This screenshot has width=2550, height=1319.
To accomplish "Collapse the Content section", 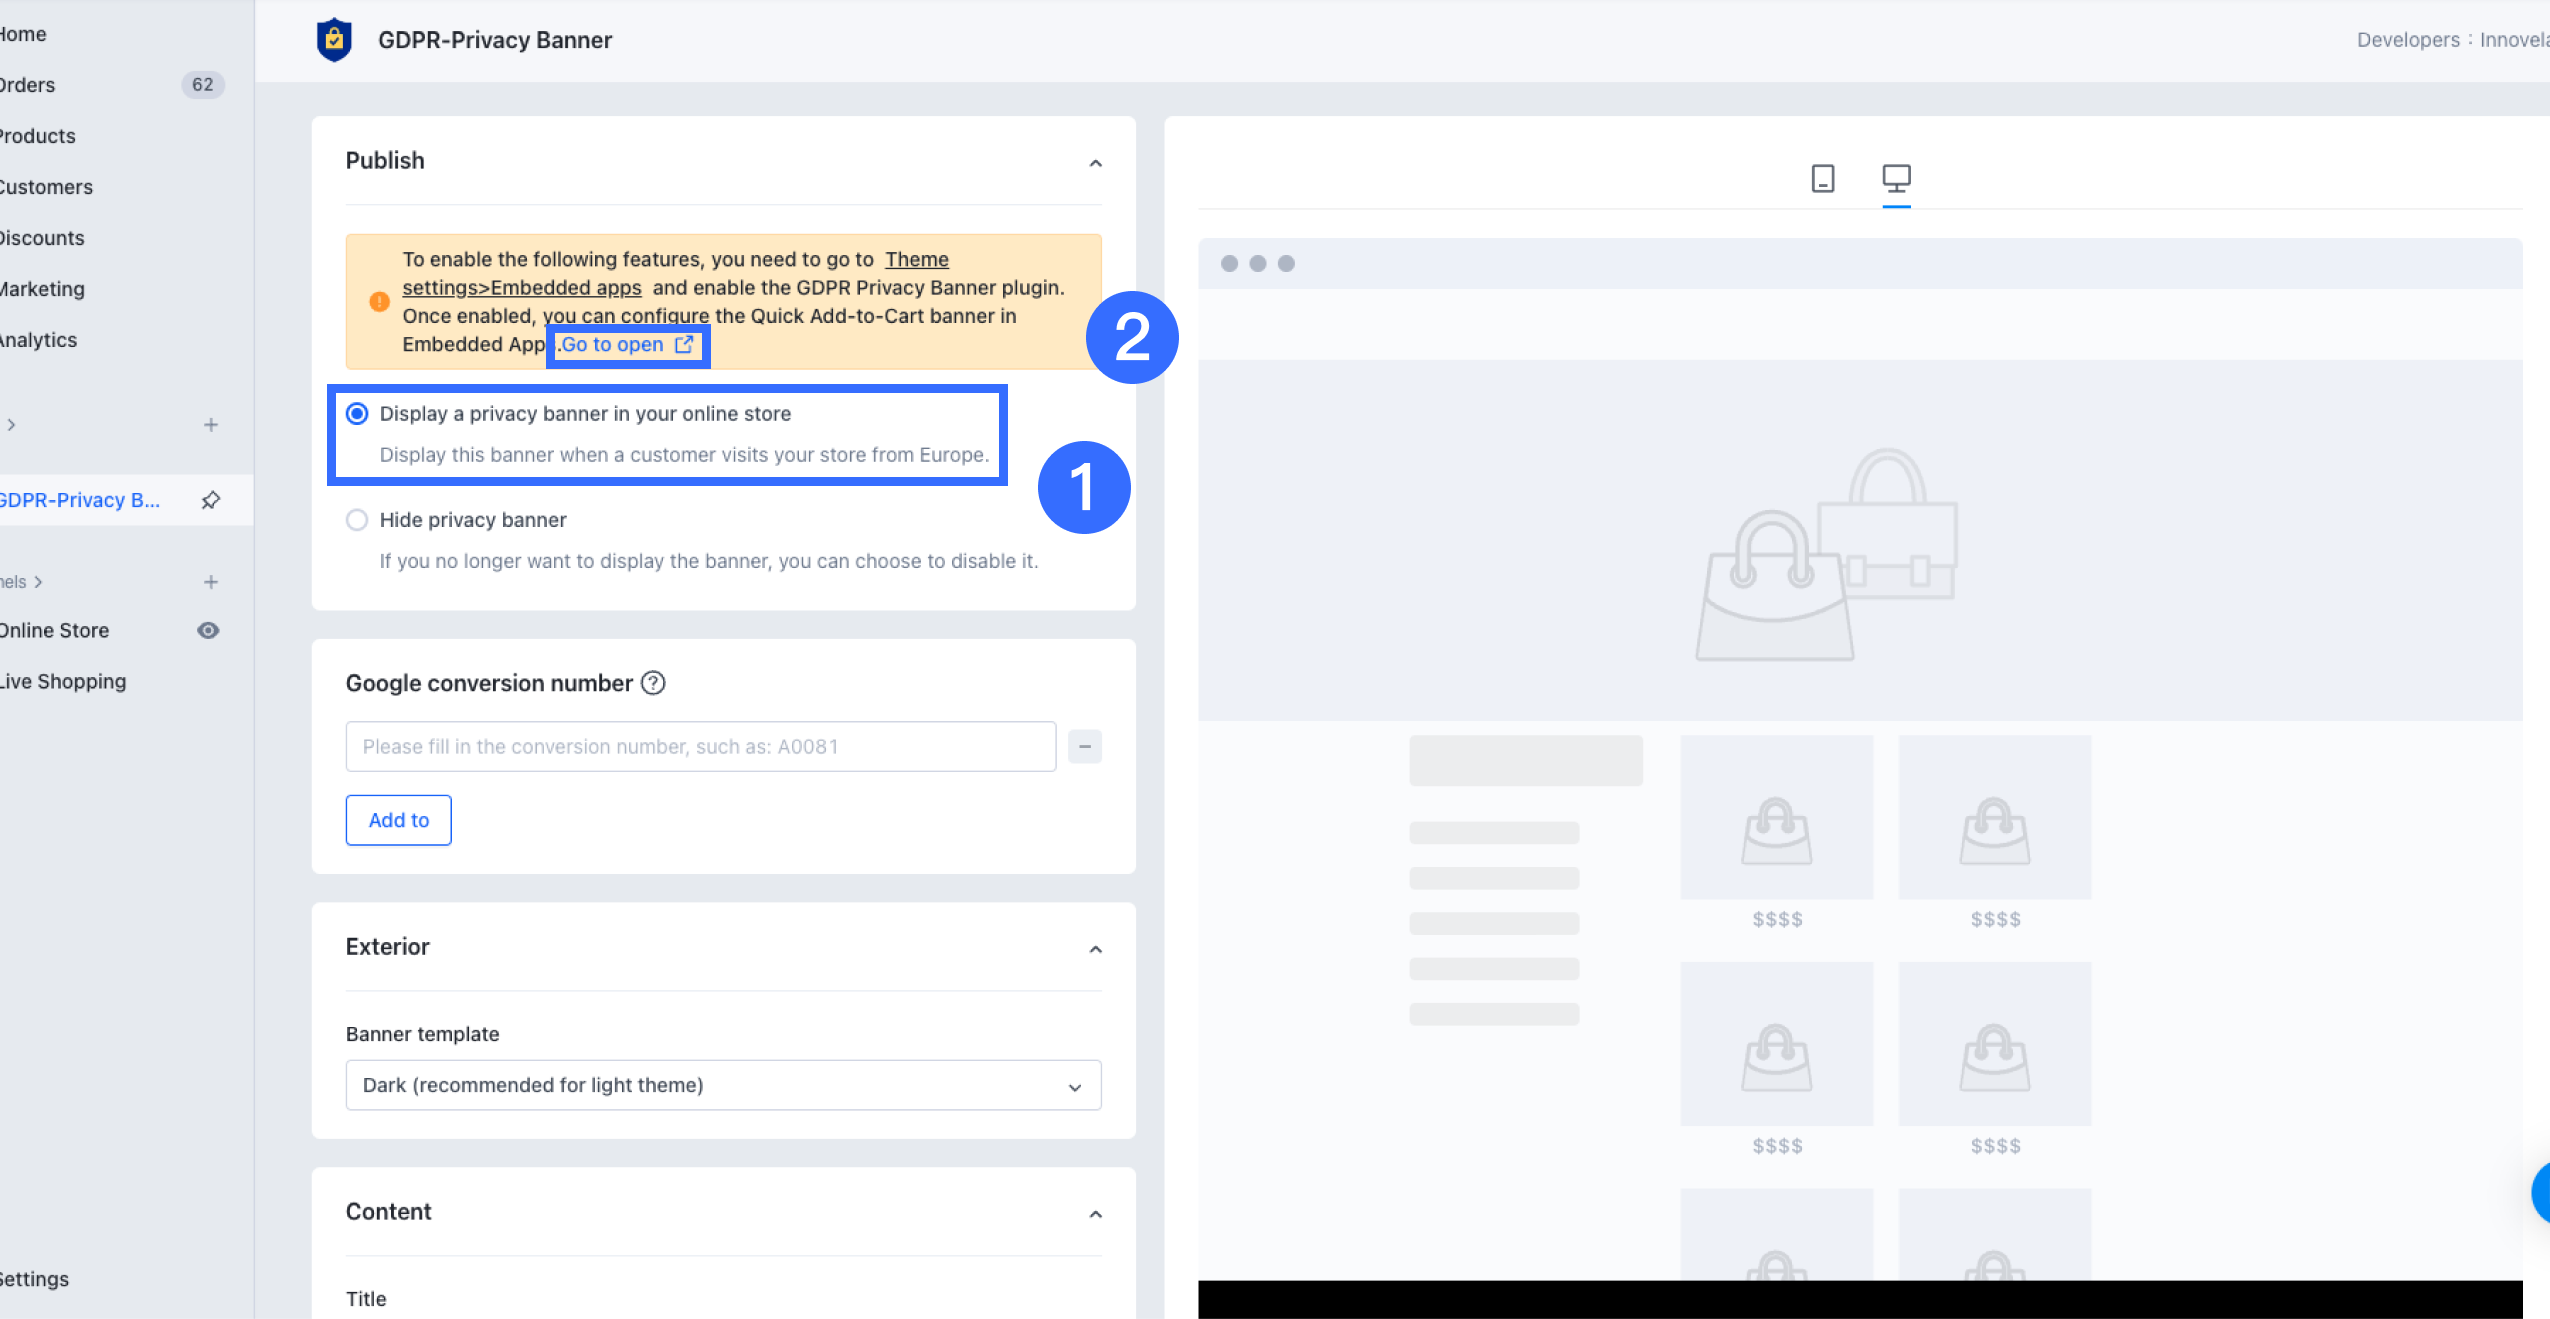I will pos(1095,1214).
